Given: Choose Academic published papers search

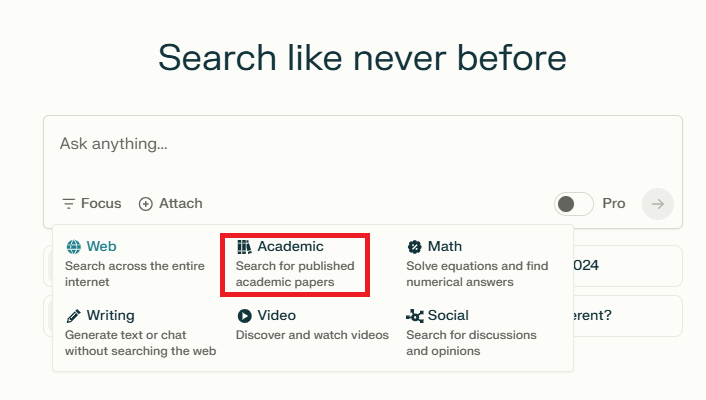Looking at the screenshot, I should [x=295, y=265].
